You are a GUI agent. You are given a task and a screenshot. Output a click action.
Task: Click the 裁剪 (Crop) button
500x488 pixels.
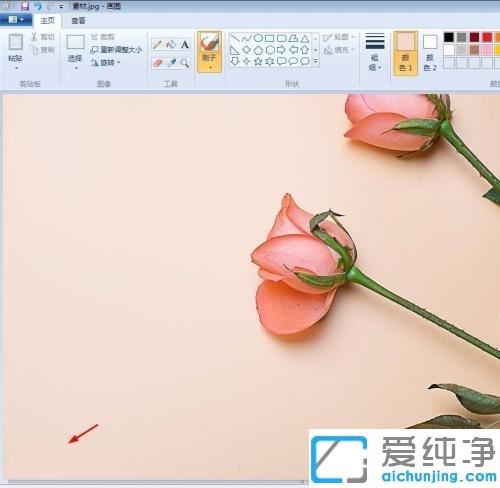pyautogui.click(x=103, y=37)
